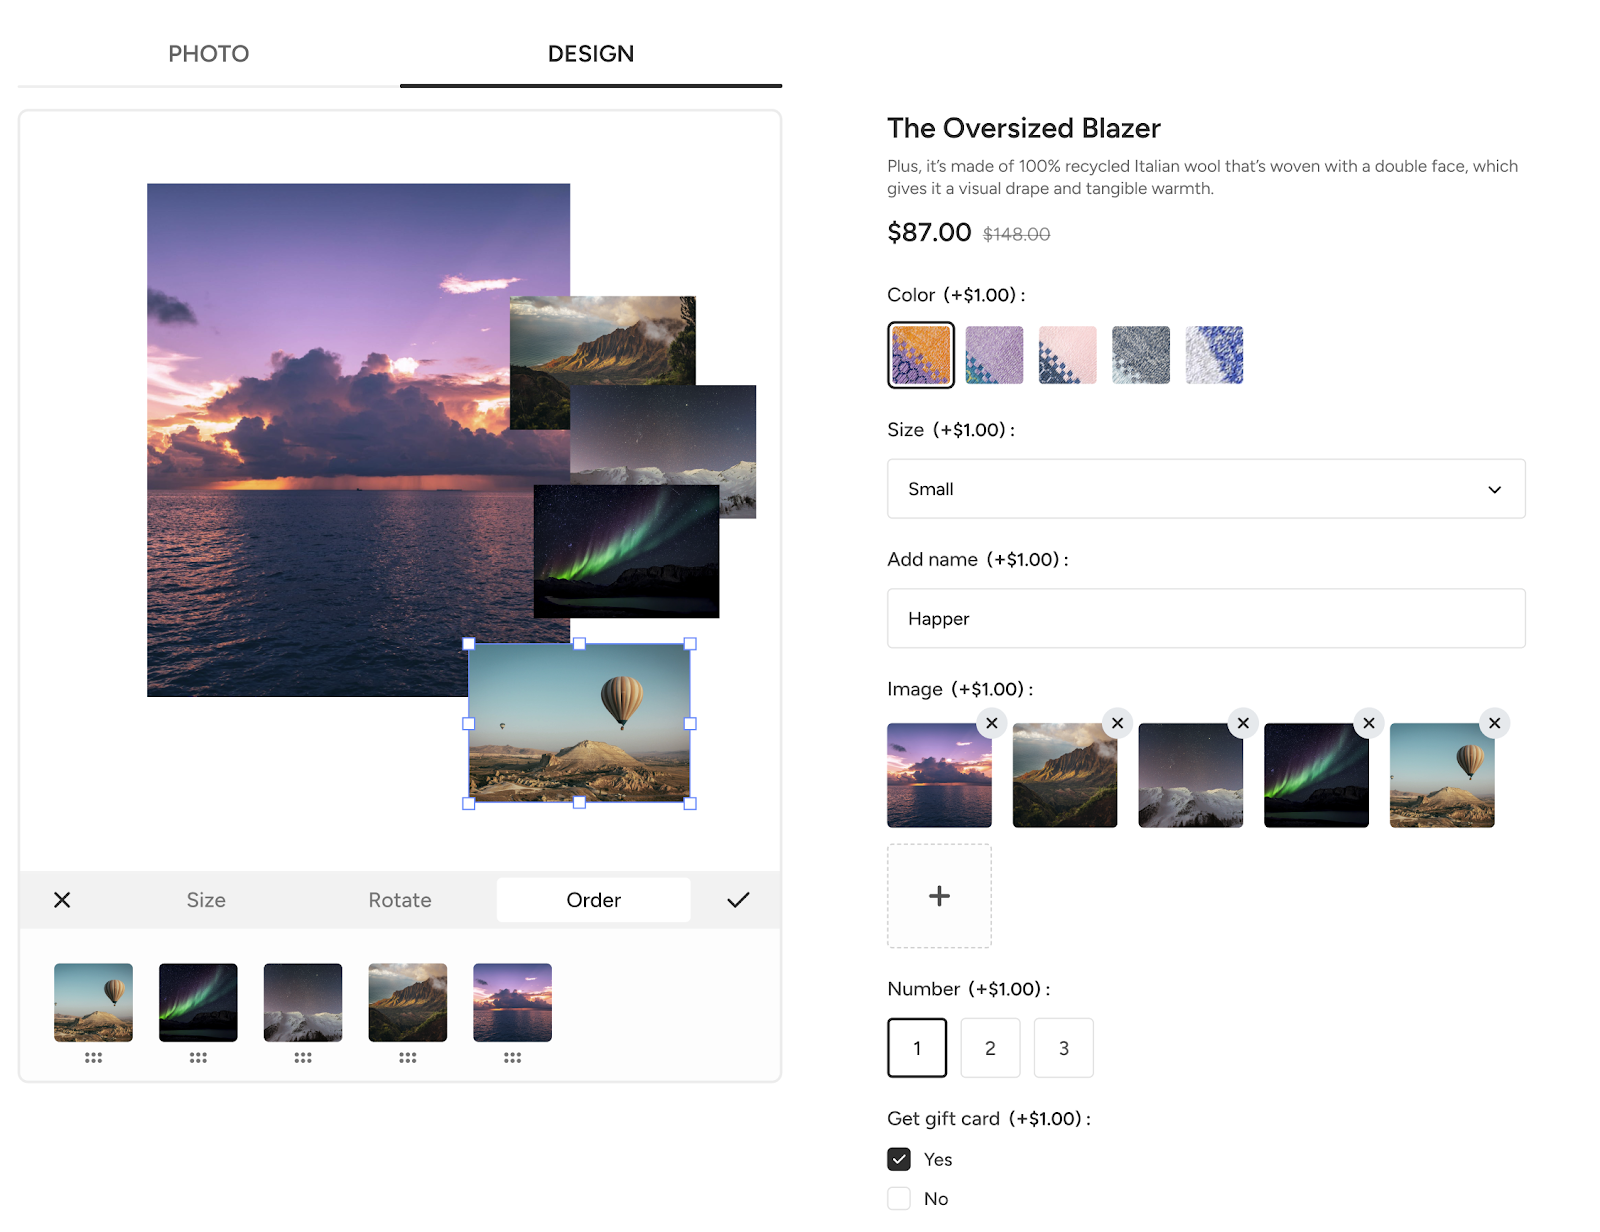Click the bottom-right resize handle of balloon image
The image size is (1600, 1232).
(690, 803)
